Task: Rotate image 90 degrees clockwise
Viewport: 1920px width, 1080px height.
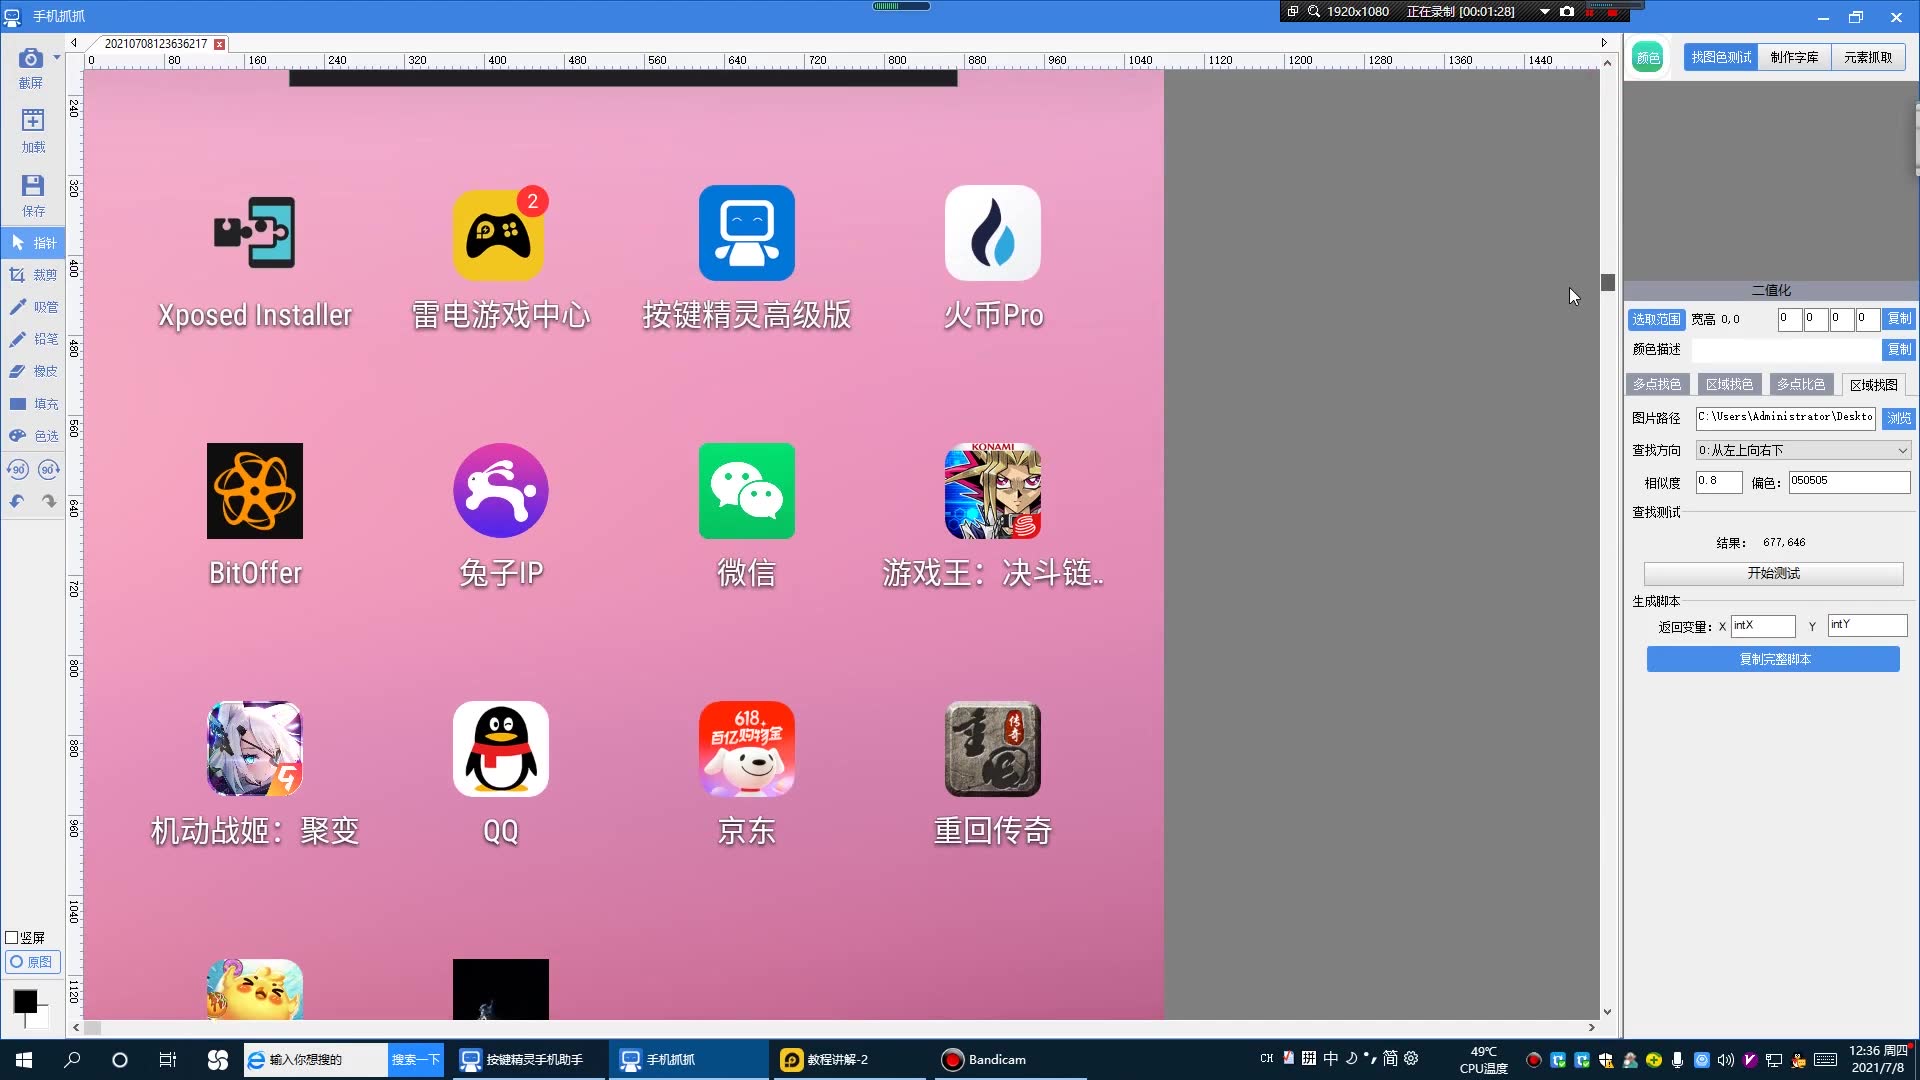Action: [x=49, y=469]
